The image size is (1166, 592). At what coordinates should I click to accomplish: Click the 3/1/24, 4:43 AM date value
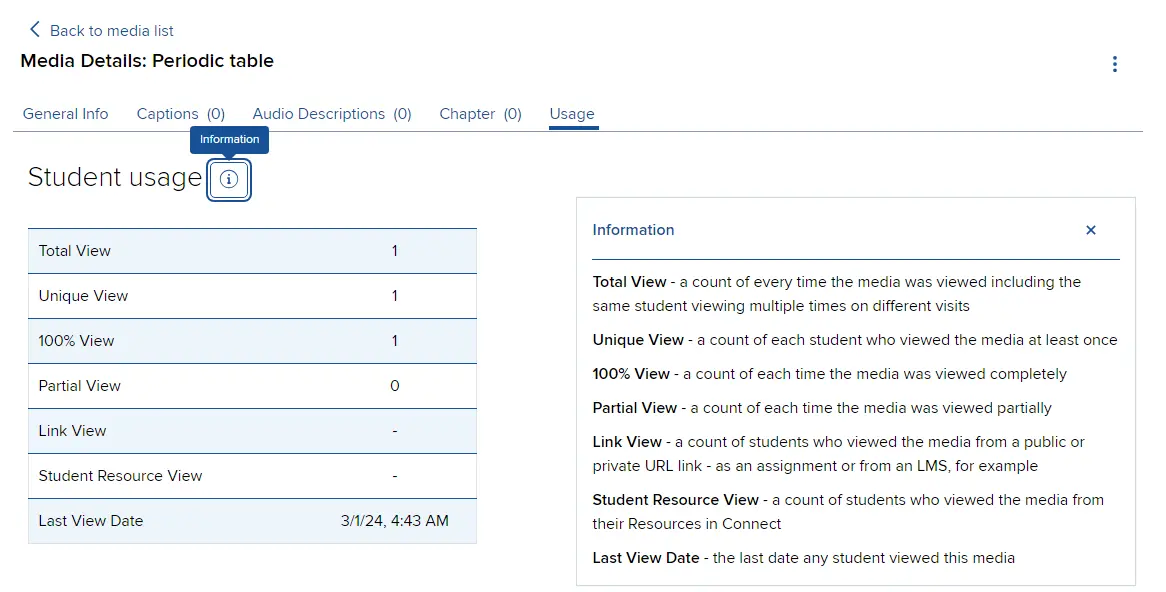pyautogui.click(x=395, y=521)
